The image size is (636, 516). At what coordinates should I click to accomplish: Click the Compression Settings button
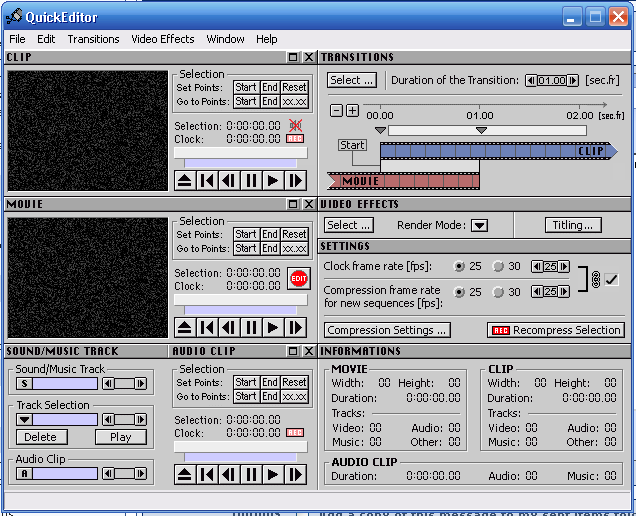pos(387,330)
